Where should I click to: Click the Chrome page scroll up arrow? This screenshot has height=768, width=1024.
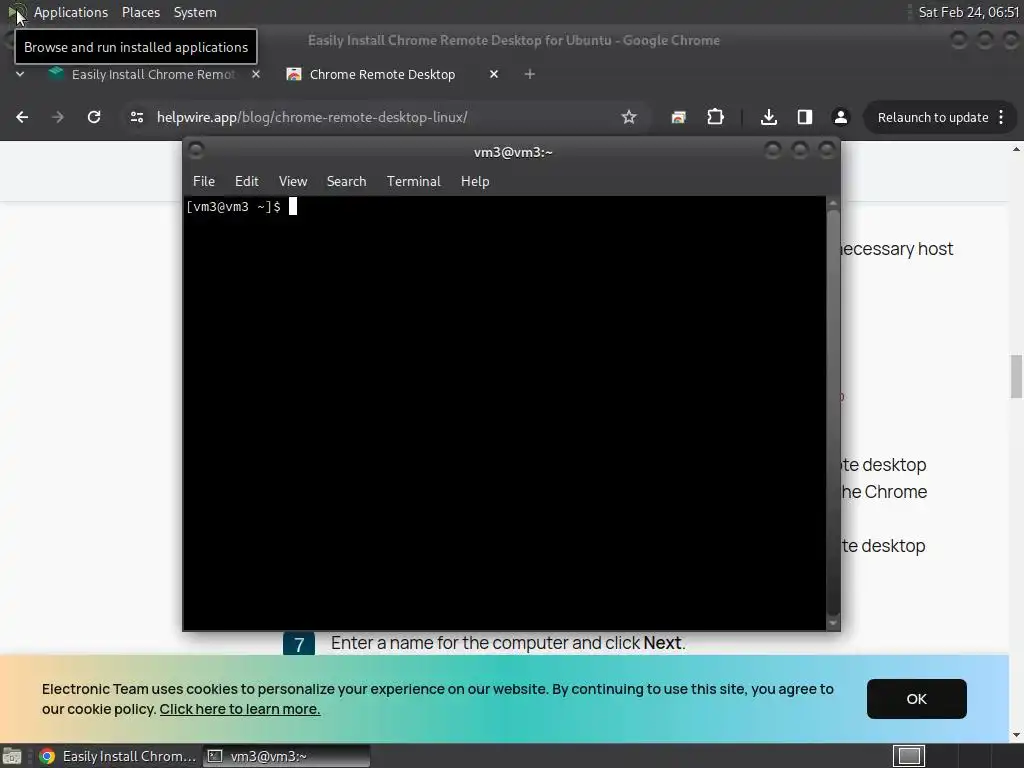coord(1016,149)
